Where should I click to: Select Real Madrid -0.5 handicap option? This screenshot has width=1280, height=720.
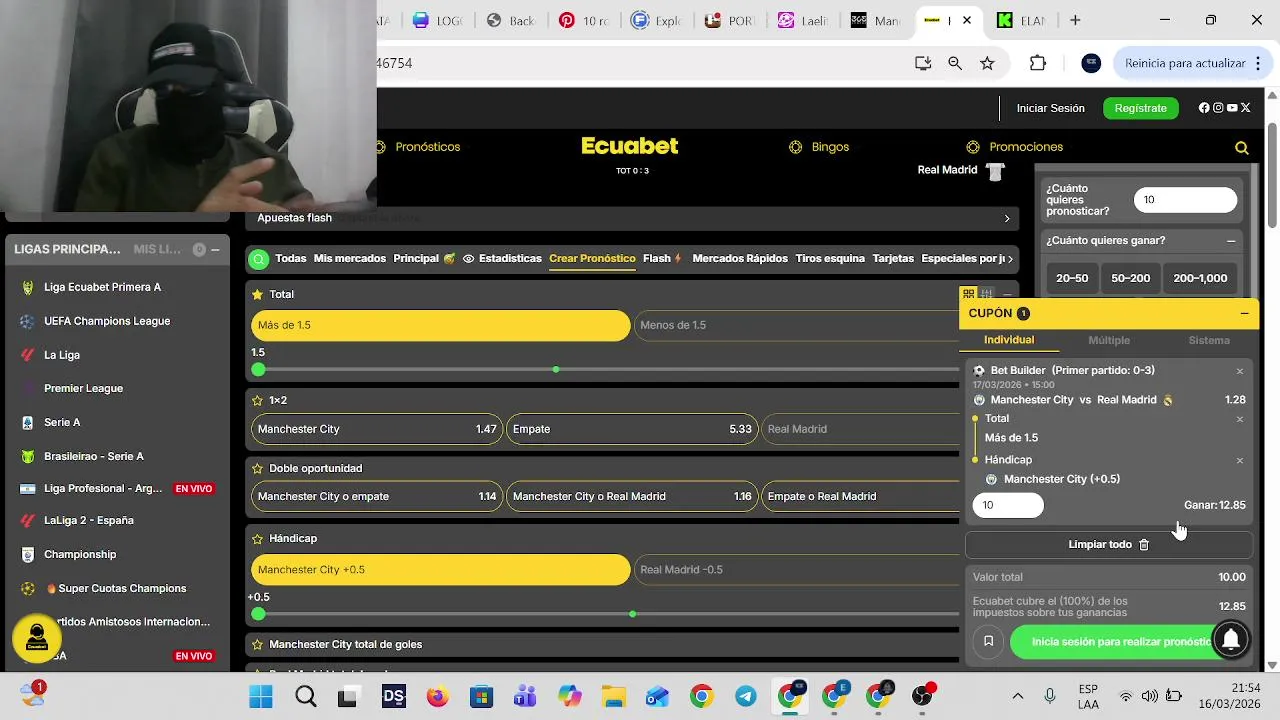point(796,570)
